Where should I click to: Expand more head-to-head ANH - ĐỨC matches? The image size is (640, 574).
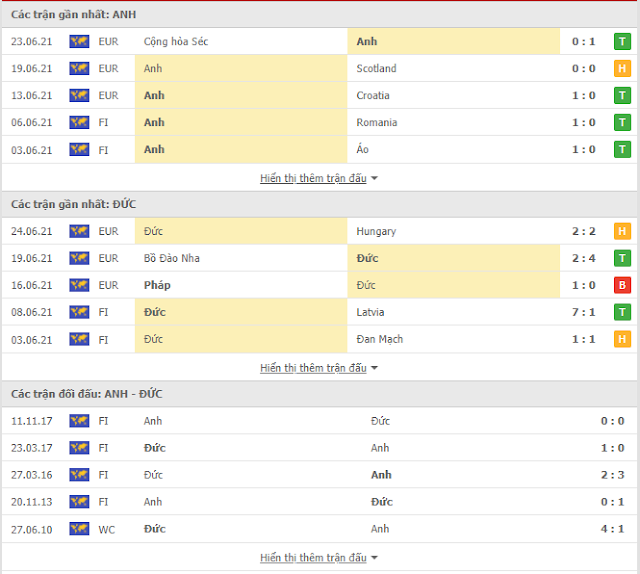click(319, 558)
